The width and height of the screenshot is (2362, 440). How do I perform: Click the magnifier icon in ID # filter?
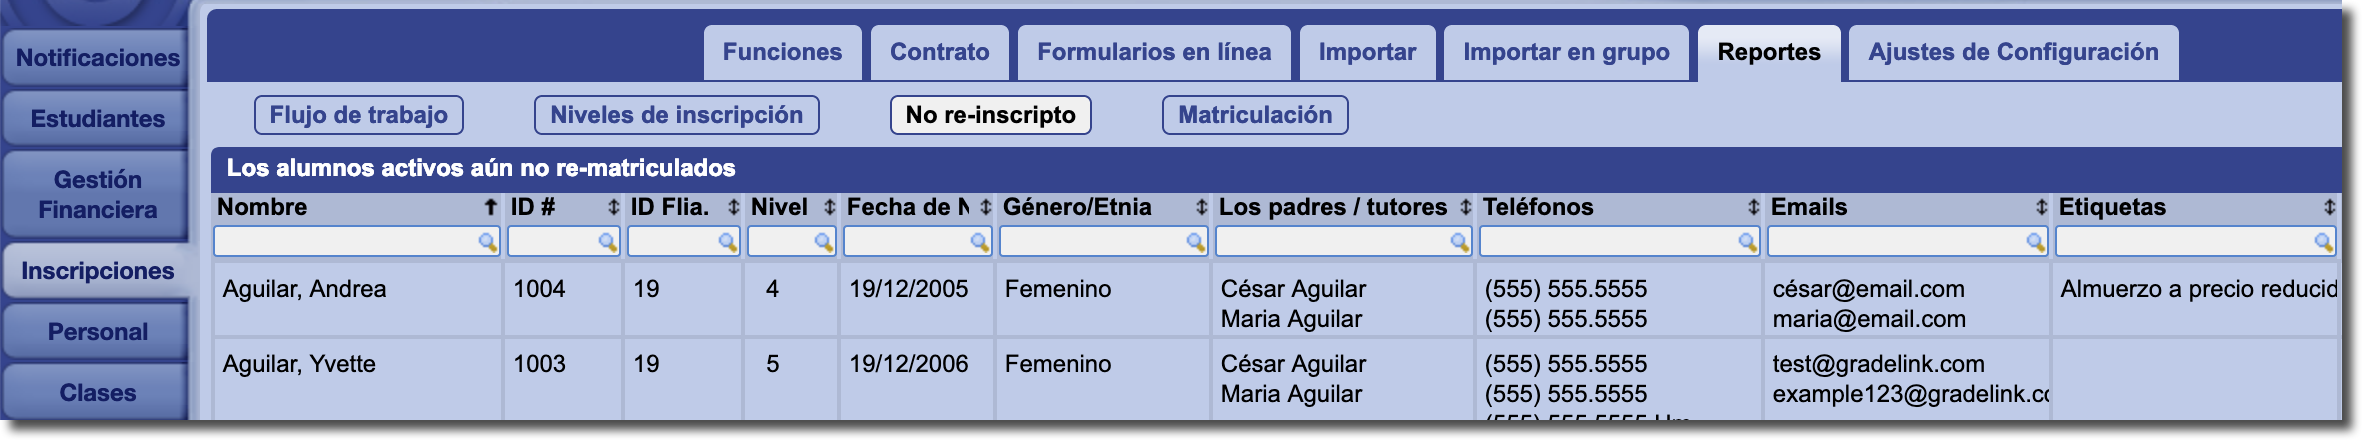tap(607, 242)
